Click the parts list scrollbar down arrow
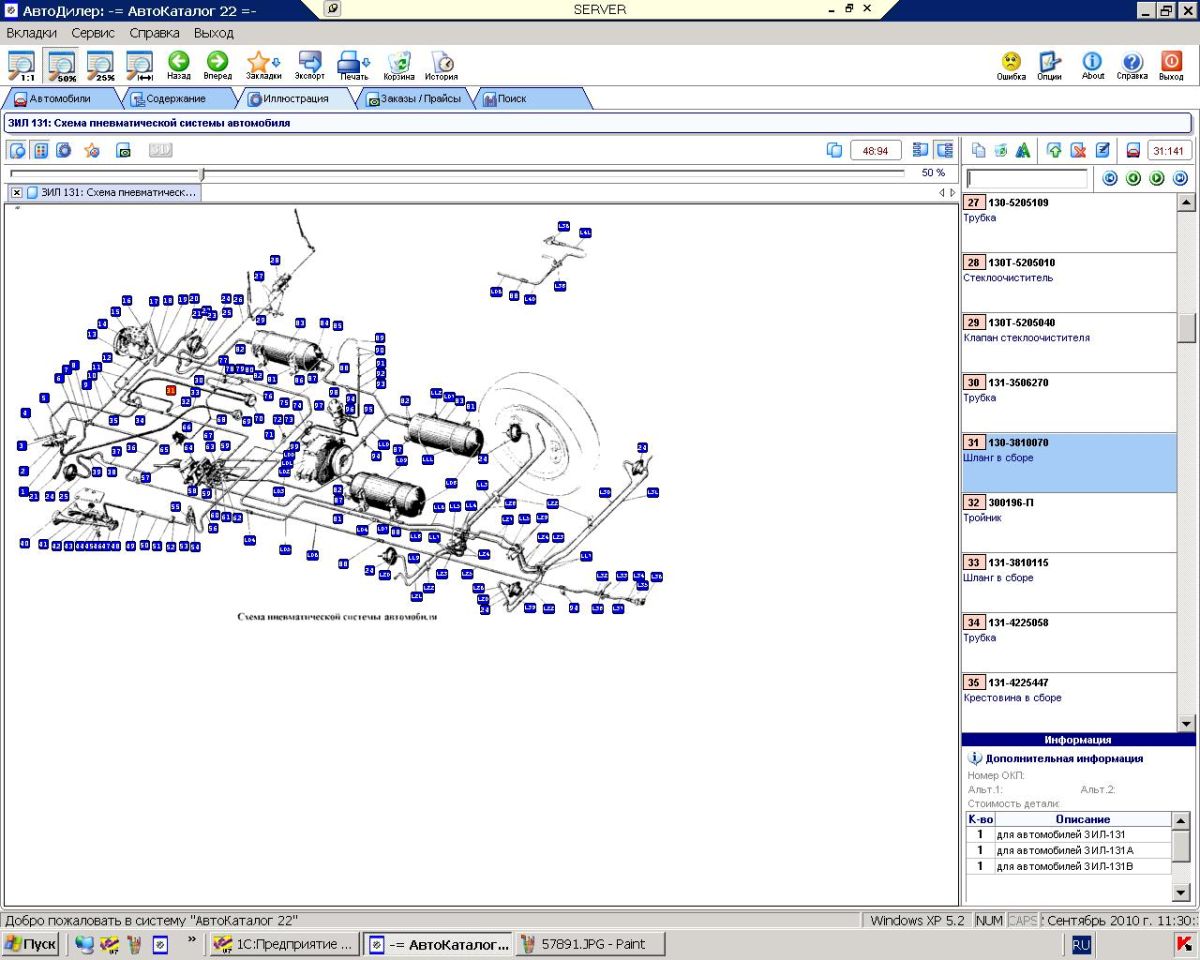The height and width of the screenshot is (960, 1200). pos(1187,723)
